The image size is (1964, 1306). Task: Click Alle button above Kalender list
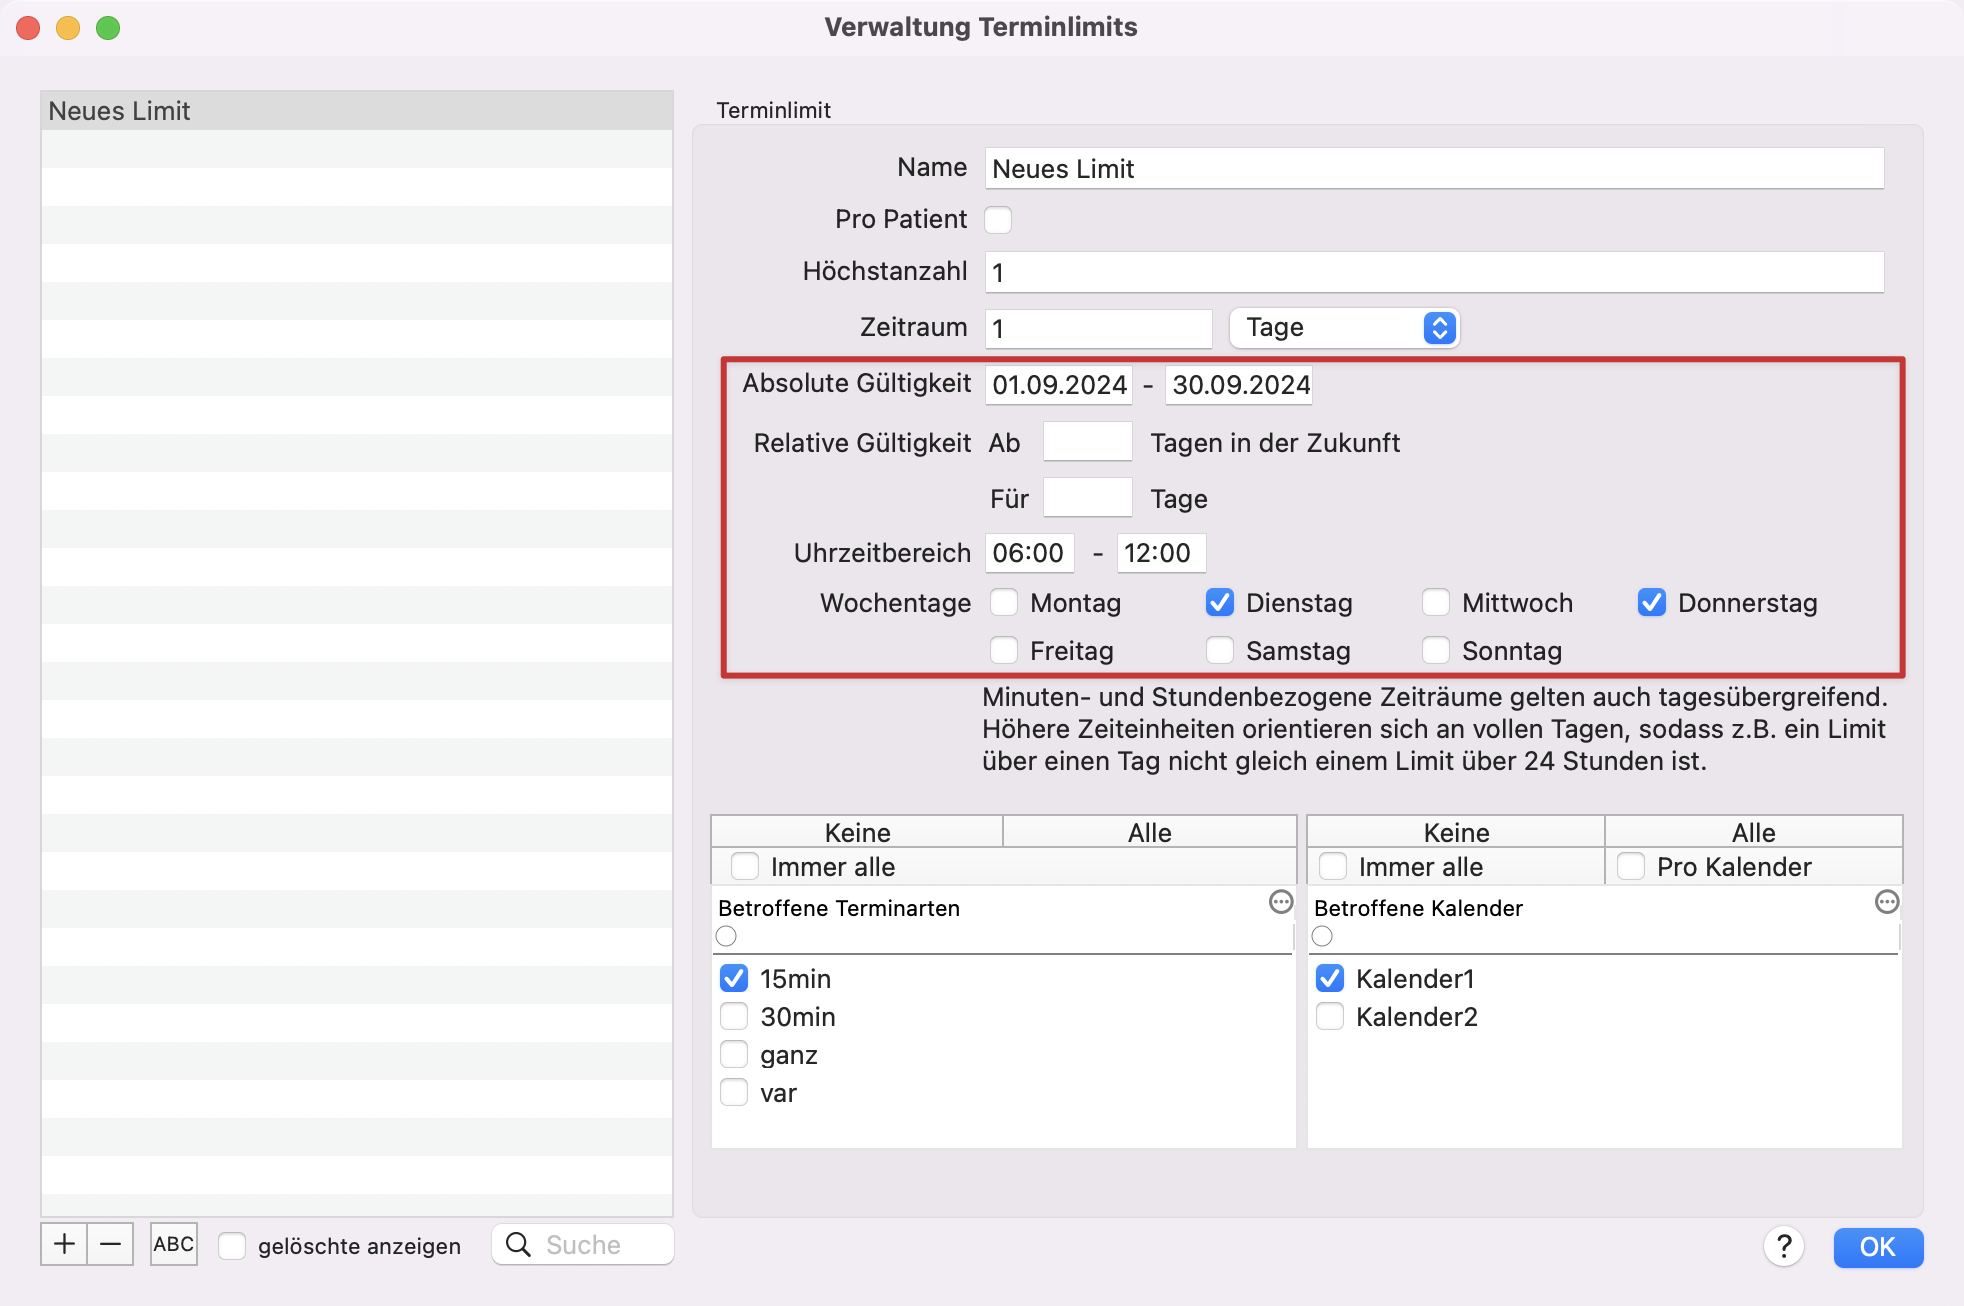(x=1754, y=832)
